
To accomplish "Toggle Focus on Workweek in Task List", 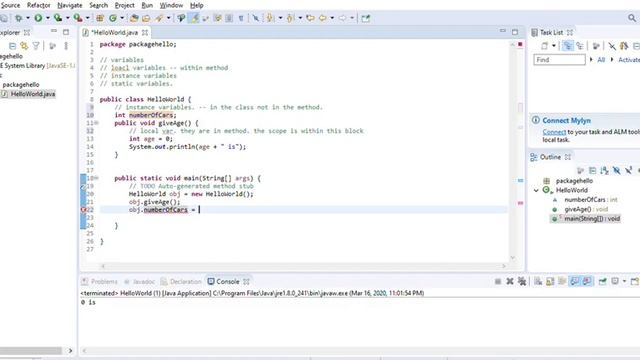I will 596,46.
